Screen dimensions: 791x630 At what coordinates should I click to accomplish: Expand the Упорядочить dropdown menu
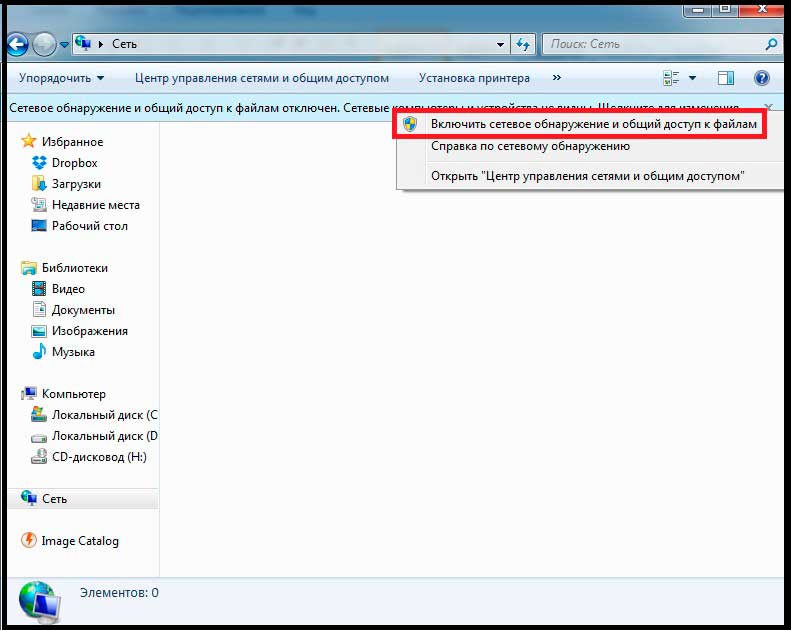[61, 78]
